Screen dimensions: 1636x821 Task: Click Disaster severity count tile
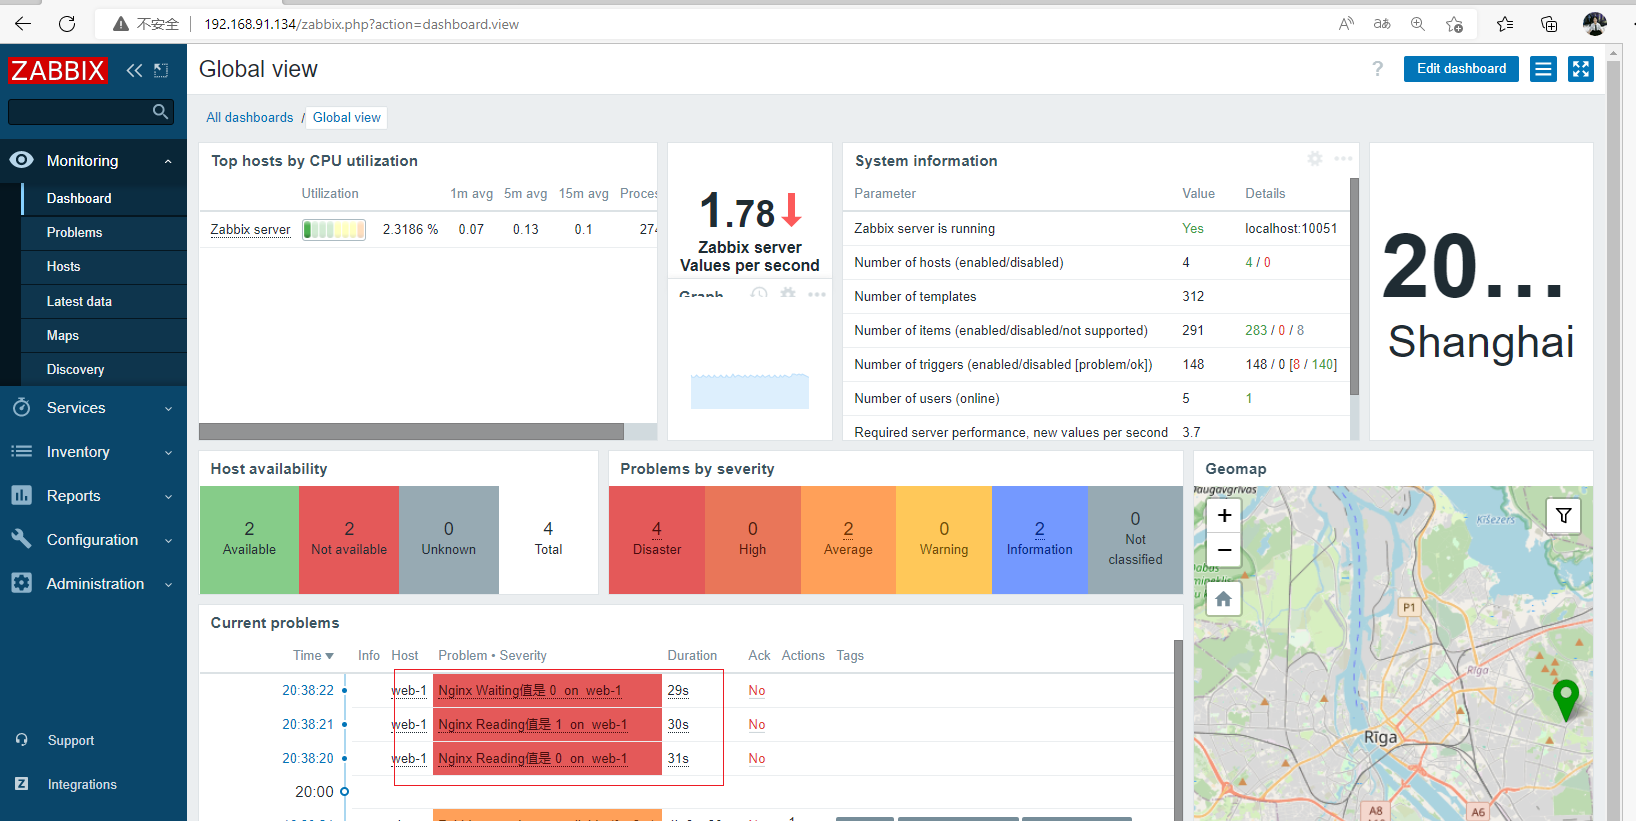click(x=657, y=540)
